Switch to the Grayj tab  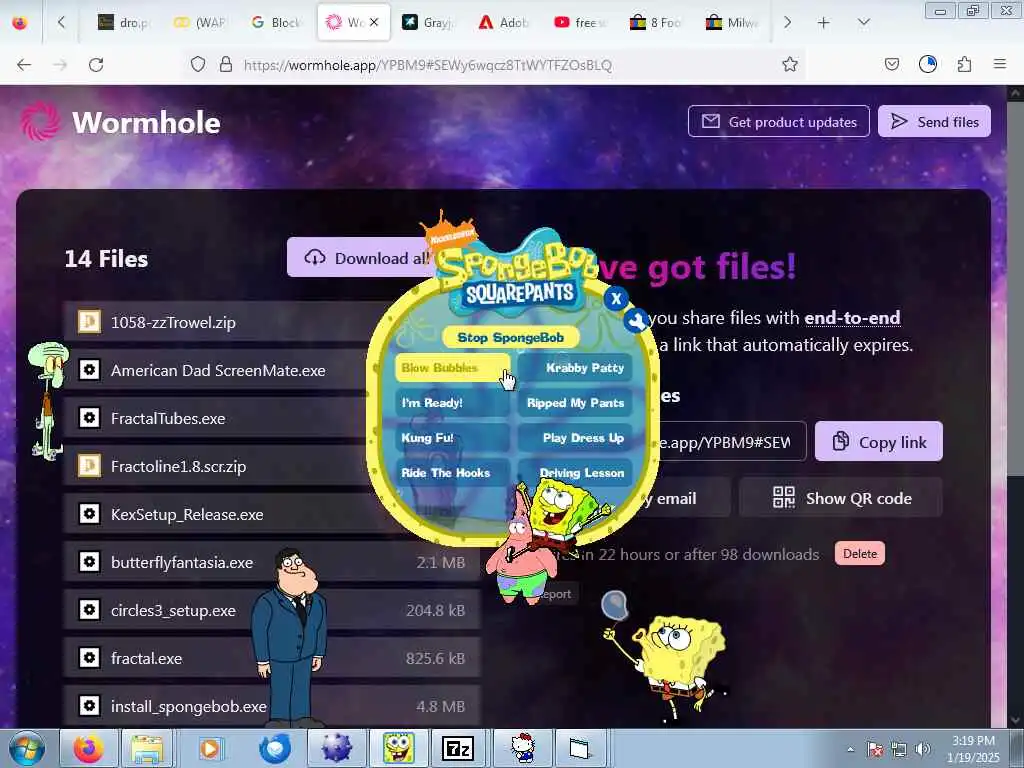[x=428, y=23]
